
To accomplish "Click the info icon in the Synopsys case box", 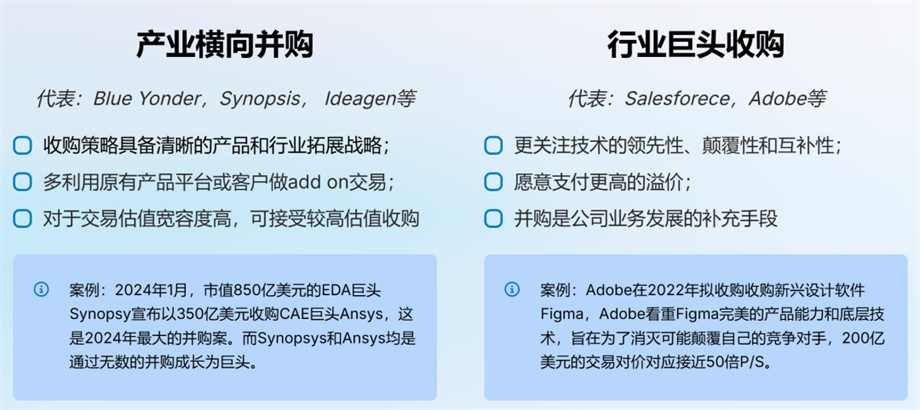I will (41, 289).
